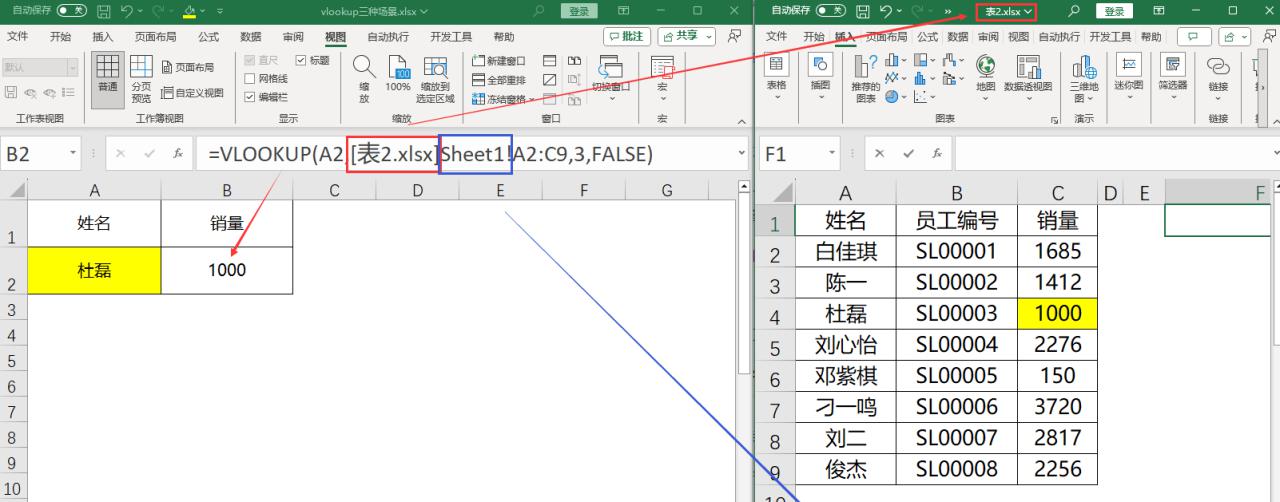Viewport: 1280px width, 502px height.
Task: Open 自定义视图 custom views
Action: 192,93
